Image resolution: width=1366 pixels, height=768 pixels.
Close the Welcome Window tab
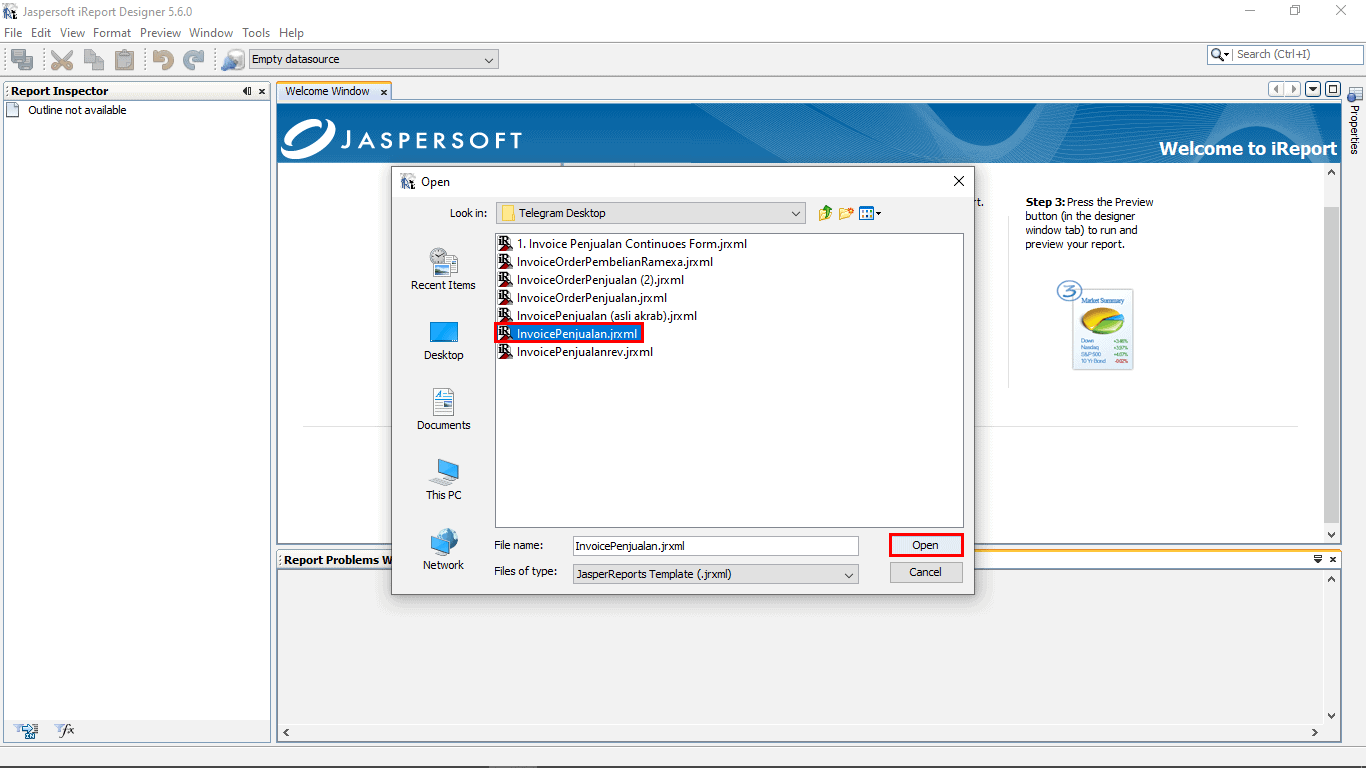tap(383, 92)
